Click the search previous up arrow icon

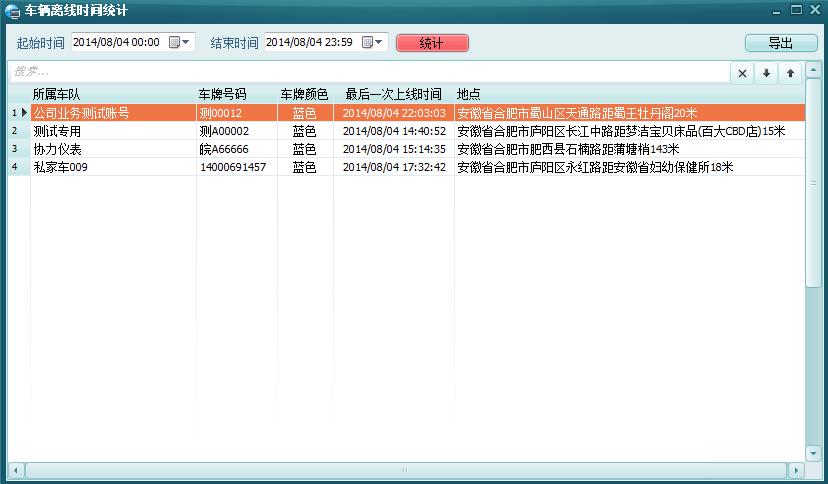pyautogui.click(x=790, y=73)
